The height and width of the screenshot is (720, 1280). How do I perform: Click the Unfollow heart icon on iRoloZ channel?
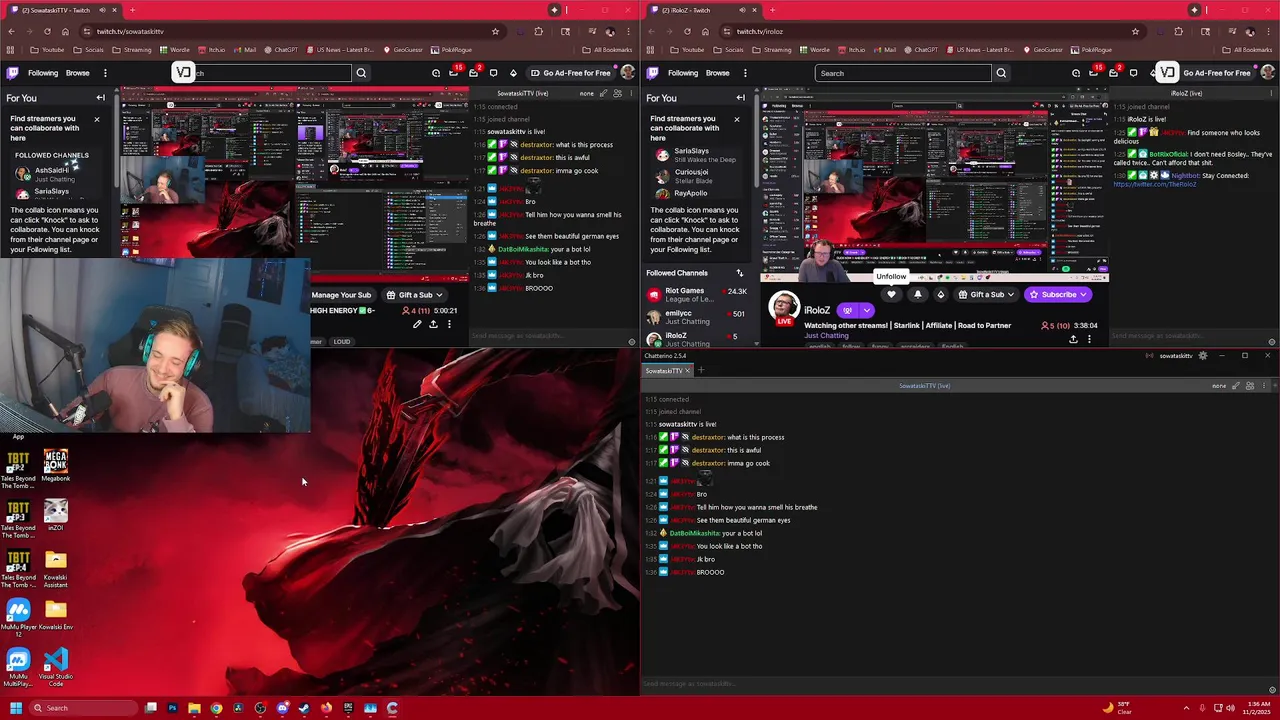(x=891, y=295)
